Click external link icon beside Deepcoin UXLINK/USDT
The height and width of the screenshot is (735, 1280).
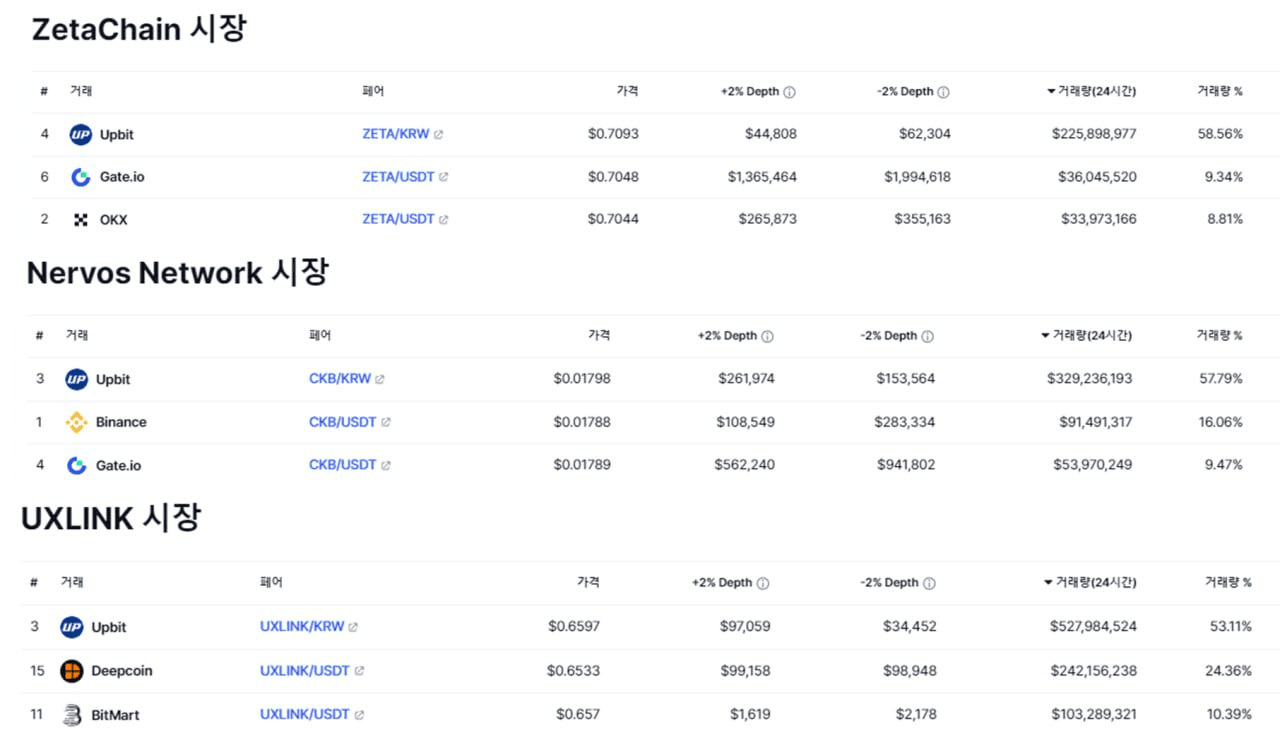point(359,671)
